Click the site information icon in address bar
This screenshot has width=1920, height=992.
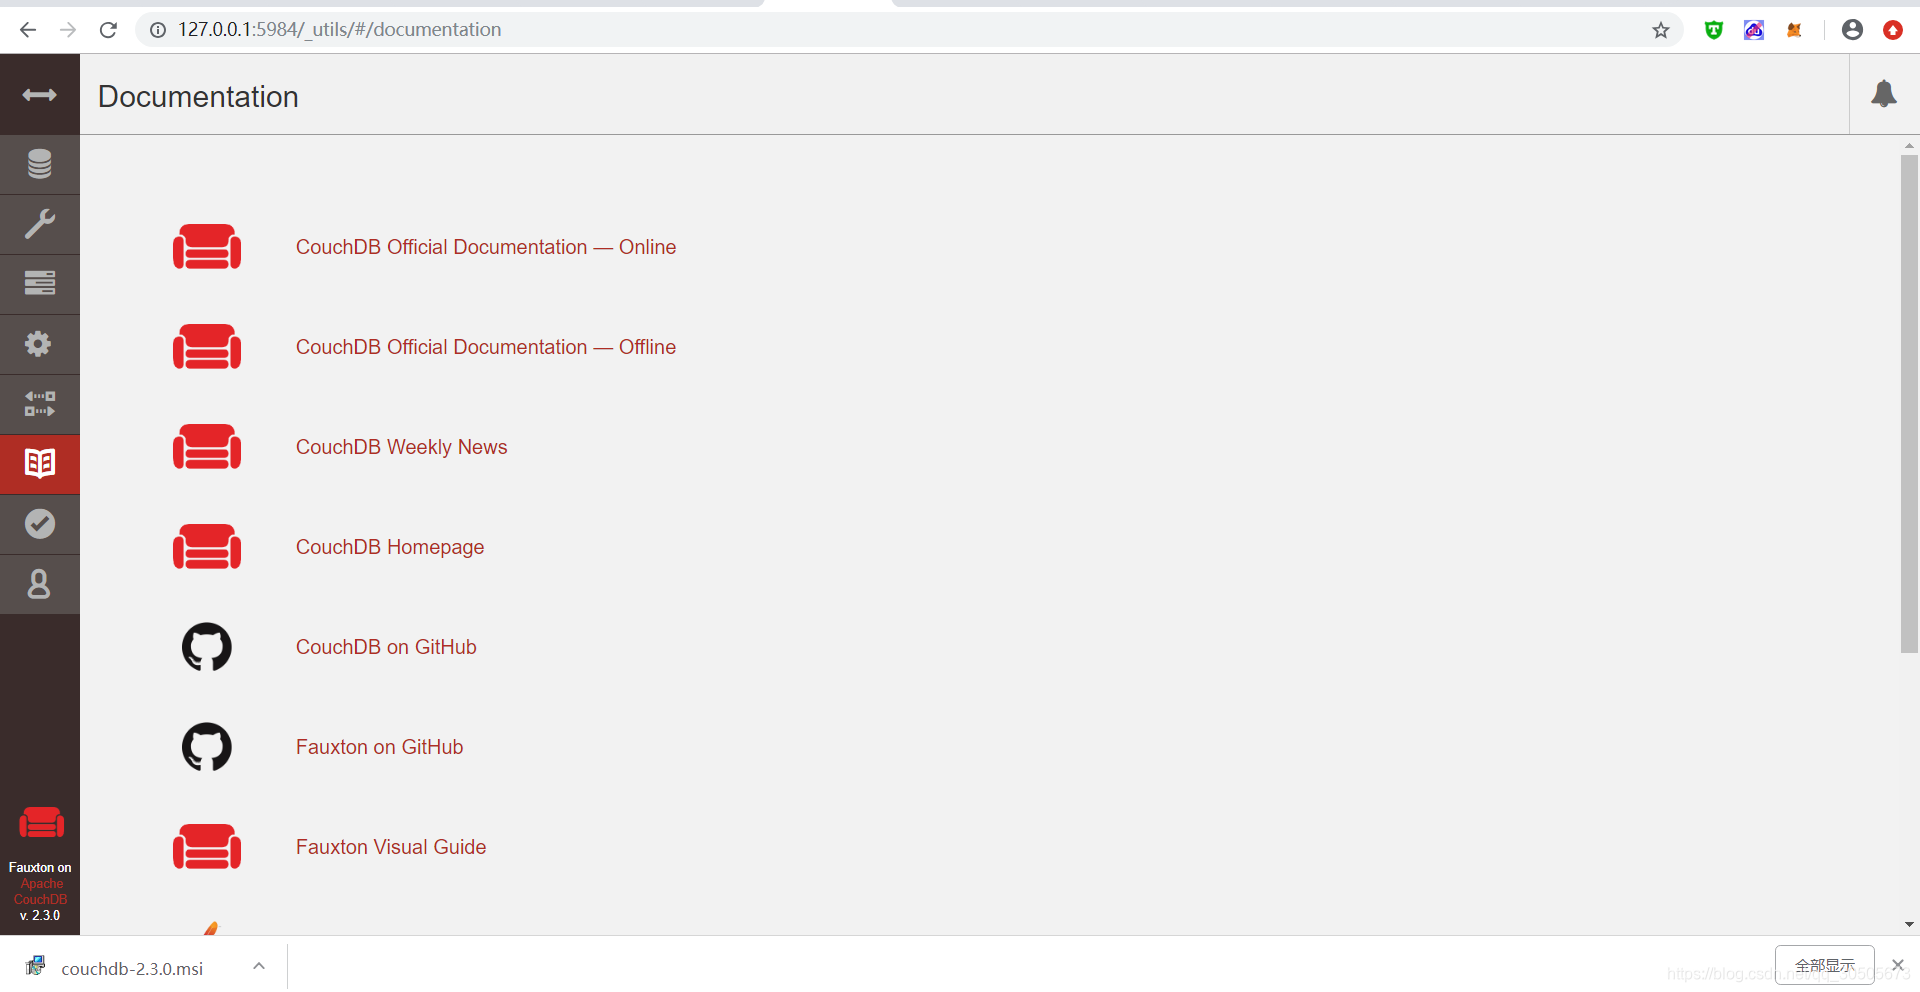tap(158, 30)
